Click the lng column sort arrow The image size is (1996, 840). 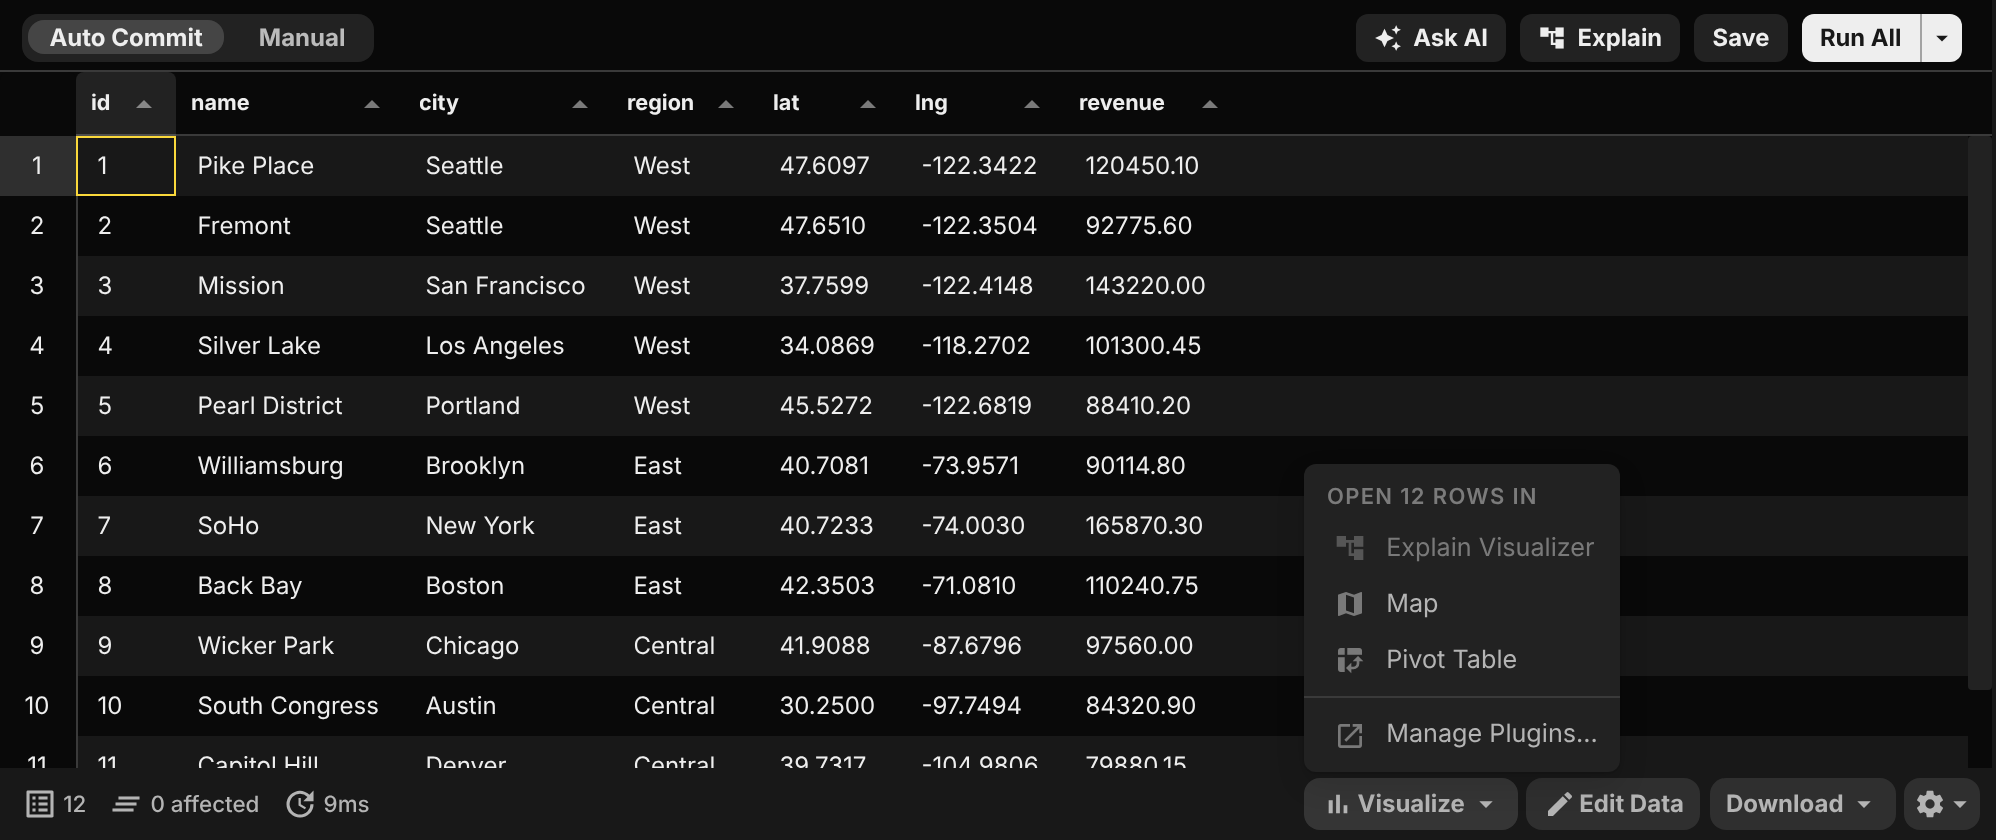point(1032,104)
